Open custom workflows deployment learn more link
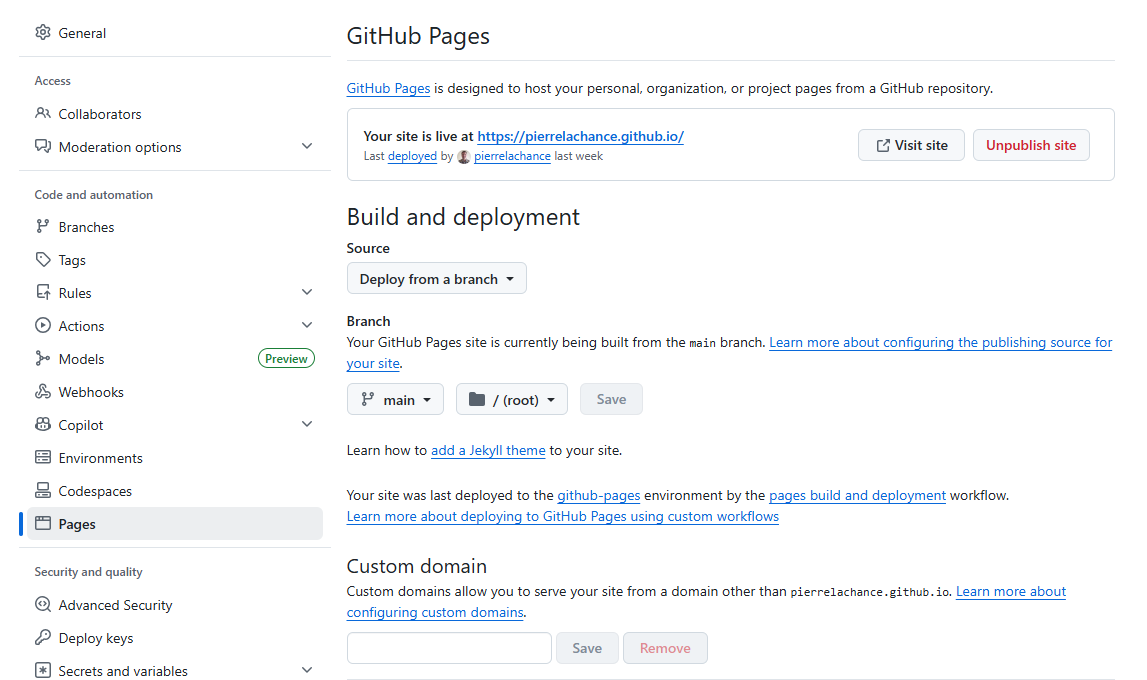Viewport: 1147px width, 680px height. (563, 516)
